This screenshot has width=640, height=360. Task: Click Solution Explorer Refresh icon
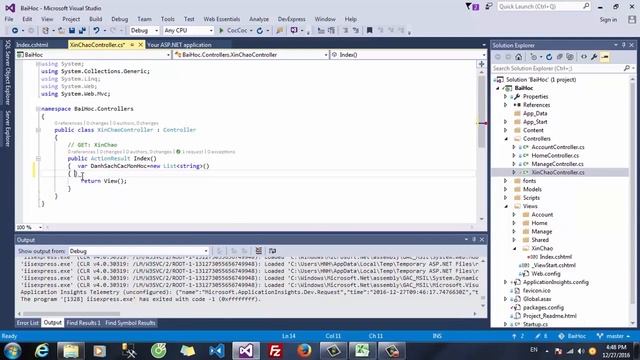click(549, 57)
